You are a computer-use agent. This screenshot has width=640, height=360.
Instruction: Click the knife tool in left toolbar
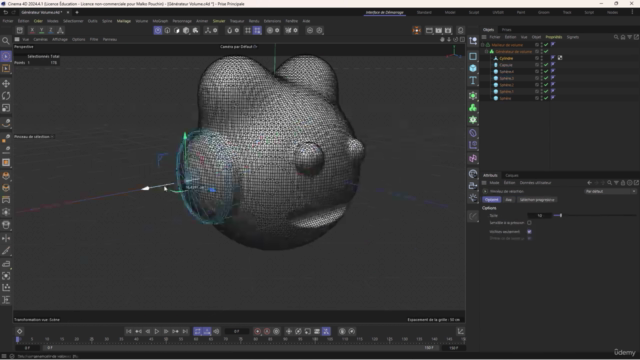[x=6, y=251]
